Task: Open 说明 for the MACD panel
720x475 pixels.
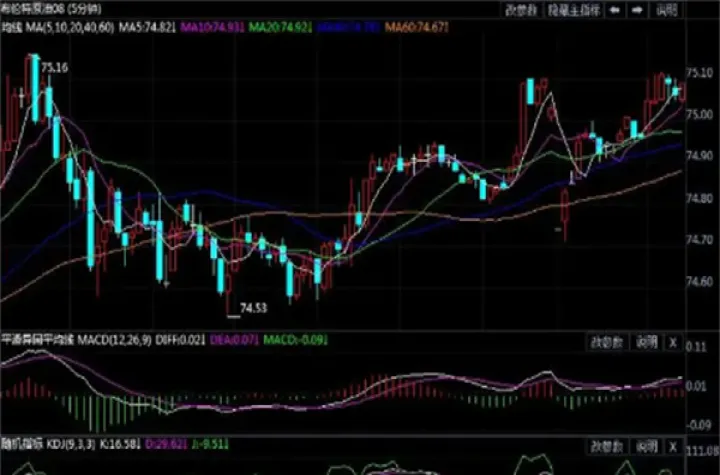Action: (x=647, y=342)
